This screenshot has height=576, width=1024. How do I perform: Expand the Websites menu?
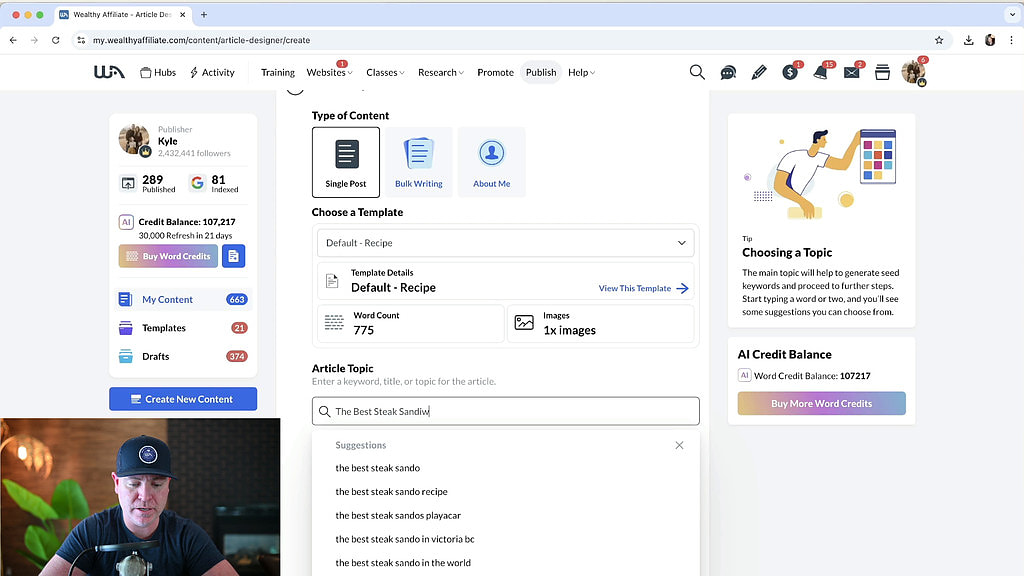(328, 72)
